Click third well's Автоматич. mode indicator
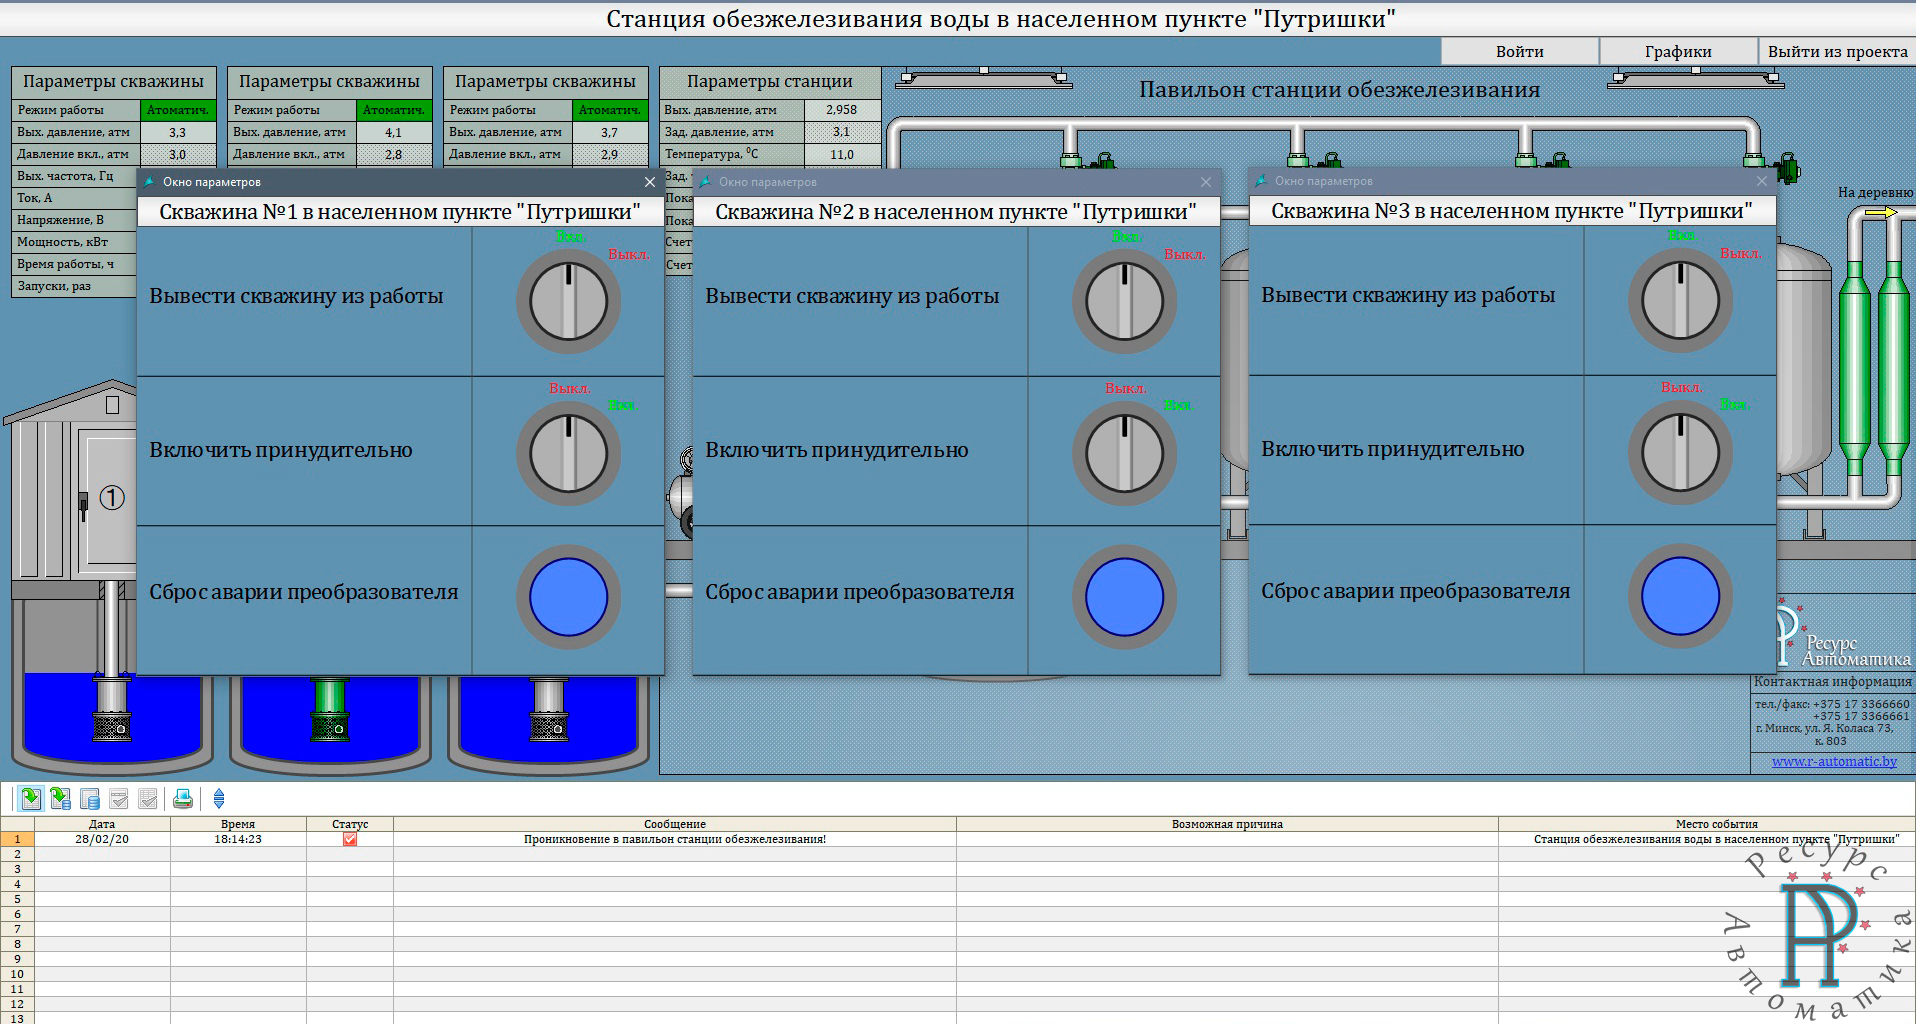 pos(610,110)
